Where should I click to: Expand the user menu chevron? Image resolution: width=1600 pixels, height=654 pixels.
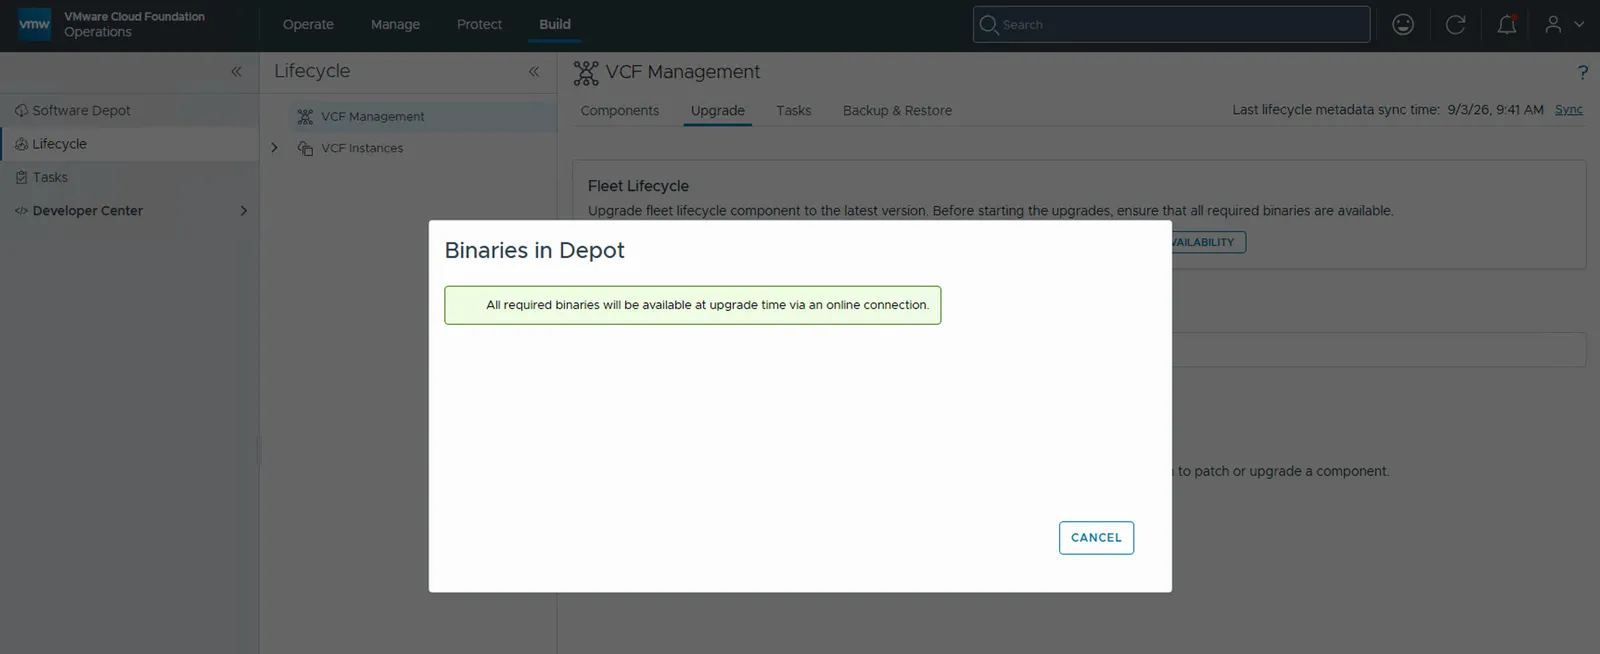tap(1579, 24)
